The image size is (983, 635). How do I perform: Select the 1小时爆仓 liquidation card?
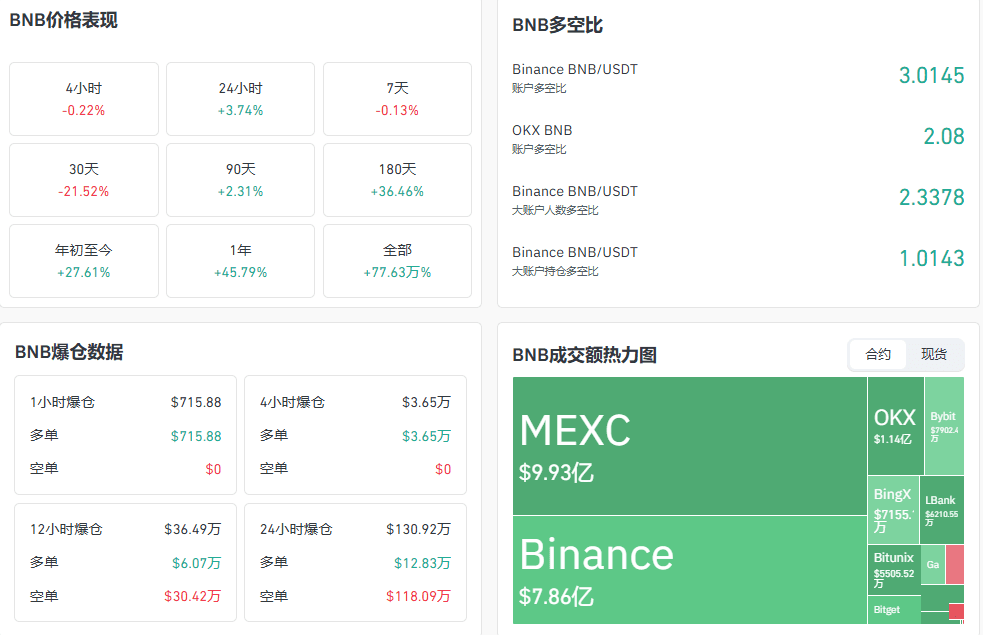pyautogui.click(x=125, y=434)
